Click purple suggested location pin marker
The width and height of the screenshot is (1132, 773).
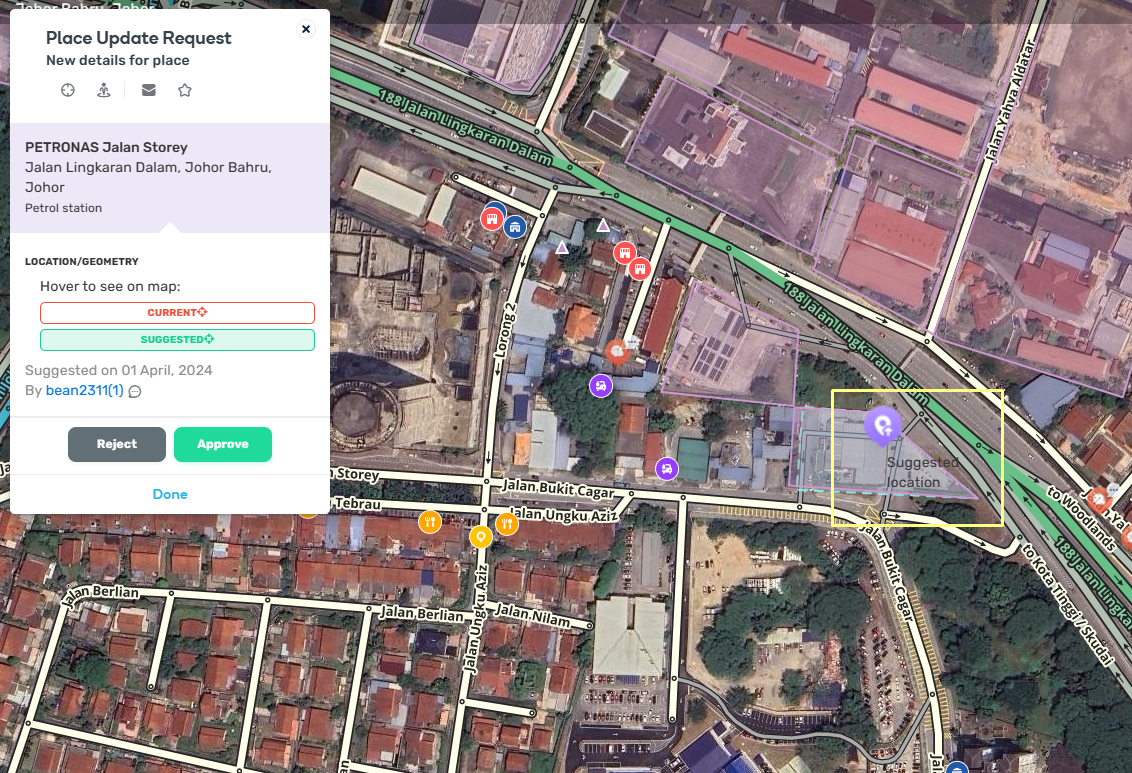(883, 426)
